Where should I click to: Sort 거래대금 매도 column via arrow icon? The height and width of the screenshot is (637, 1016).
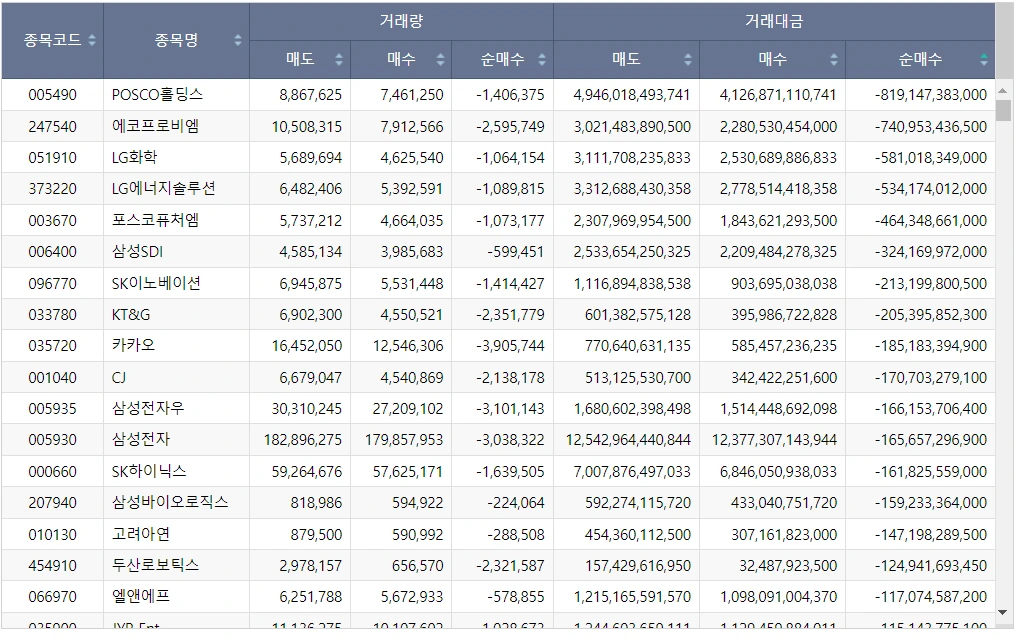688,60
